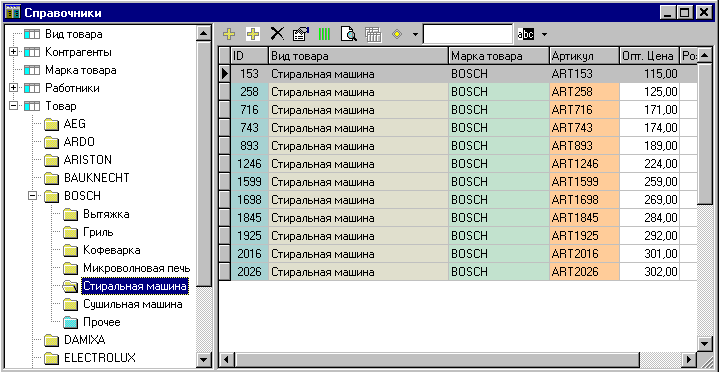The image size is (719, 372).
Task: Click the table icon beside Вид товара
Action: point(32,34)
